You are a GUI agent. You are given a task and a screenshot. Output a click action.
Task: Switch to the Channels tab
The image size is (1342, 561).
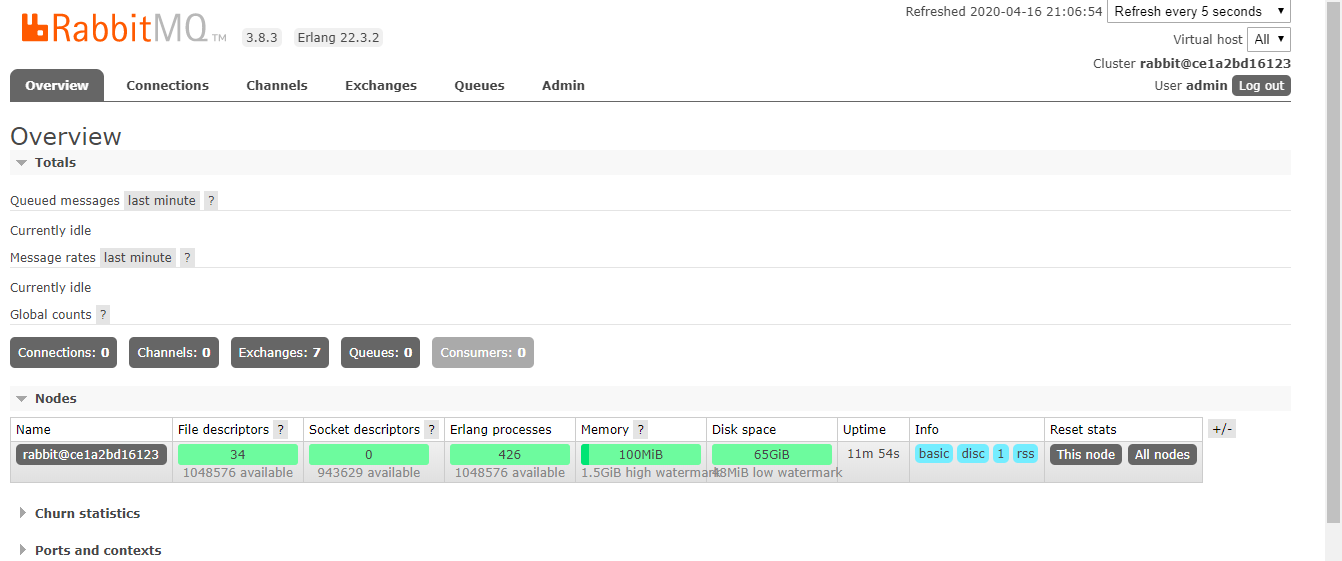click(x=277, y=85)
